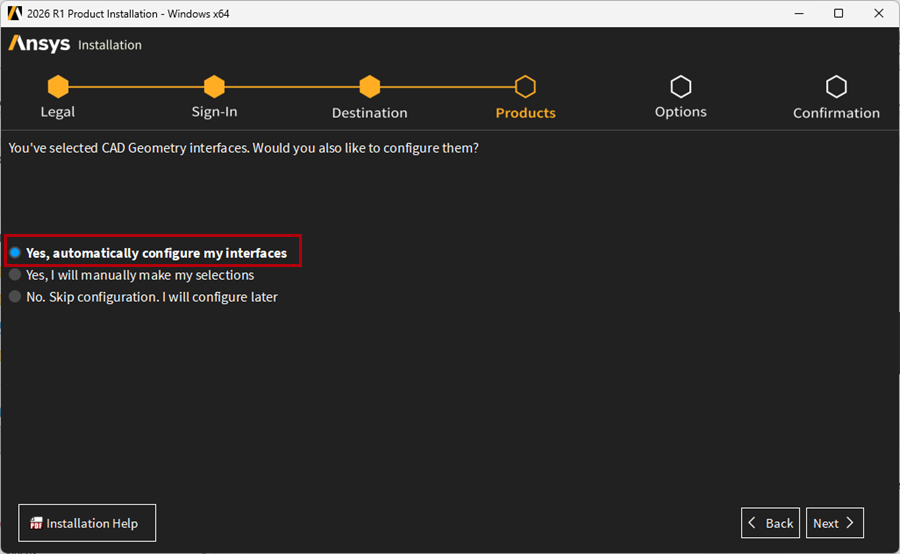Click the Legal step label
The height and width of the screenshot is (554, 900).
[57, 112]
